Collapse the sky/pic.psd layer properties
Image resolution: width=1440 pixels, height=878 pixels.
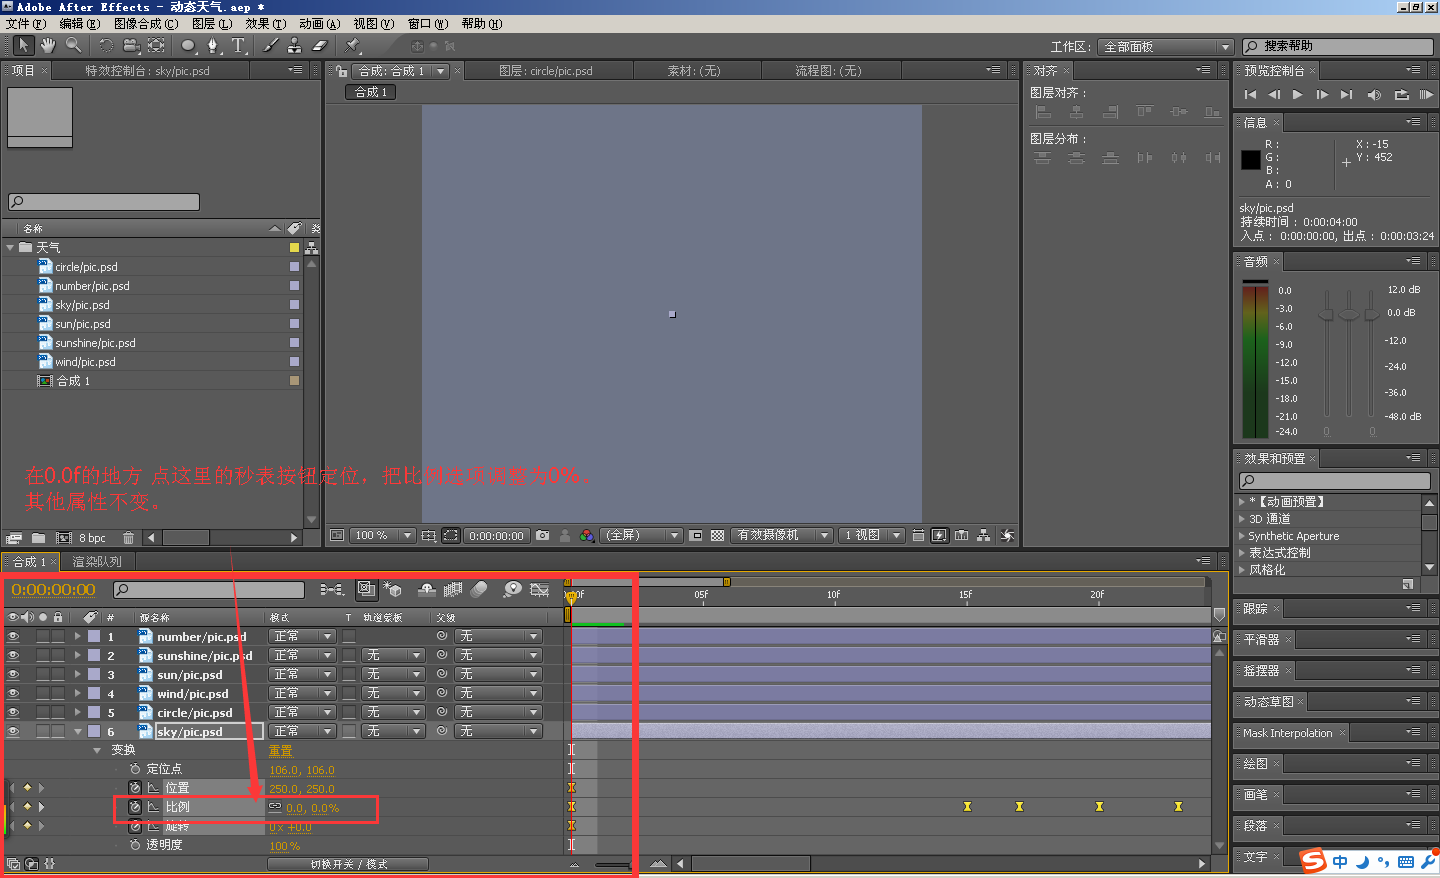[x=77, y=731]
